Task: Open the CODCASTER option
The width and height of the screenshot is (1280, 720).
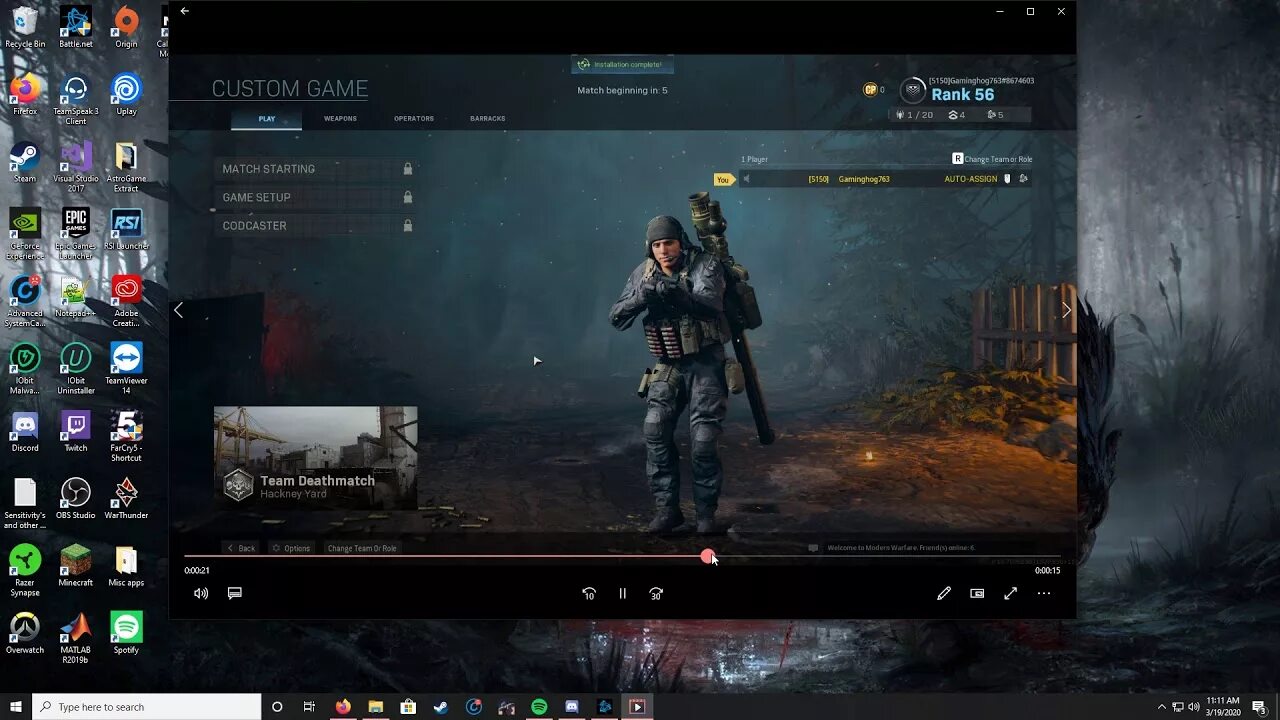Action: coord(315,225)
